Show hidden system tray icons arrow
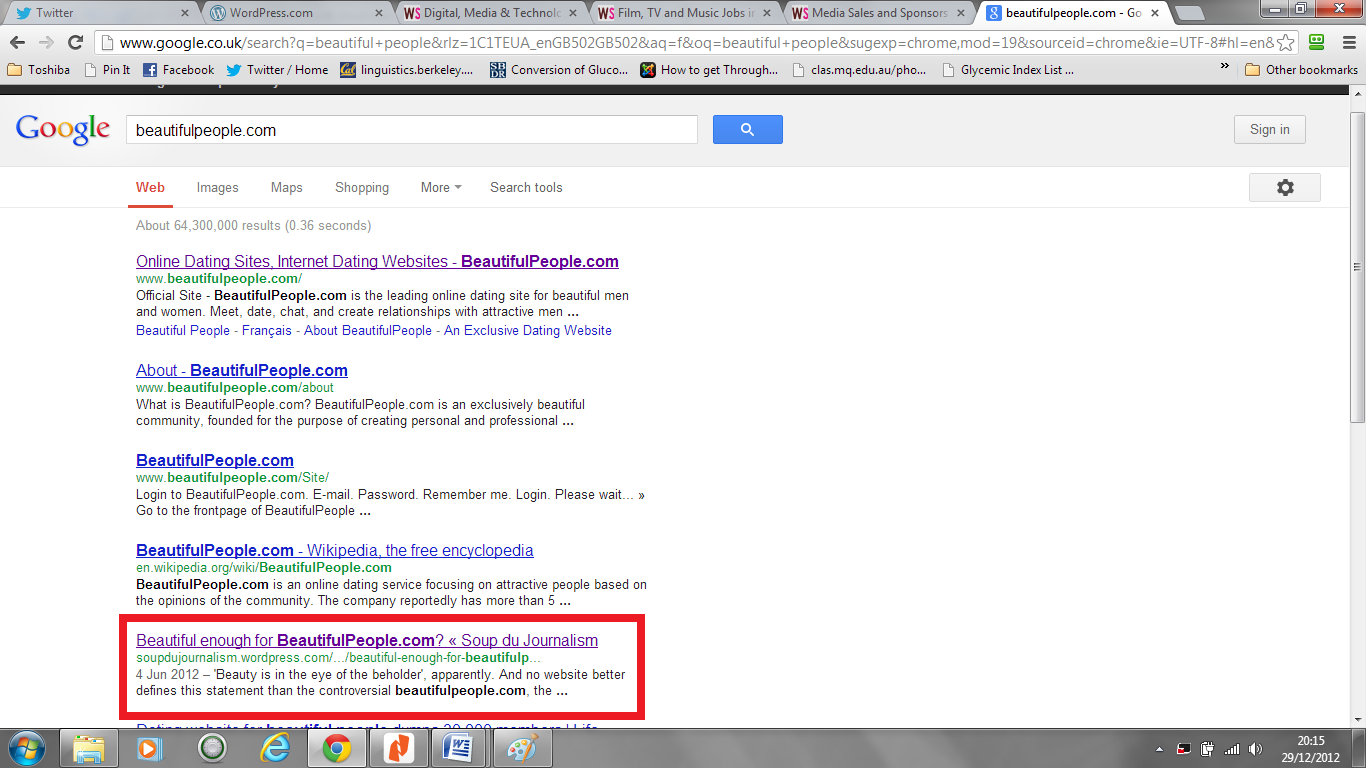 (x=1160, y=749)
